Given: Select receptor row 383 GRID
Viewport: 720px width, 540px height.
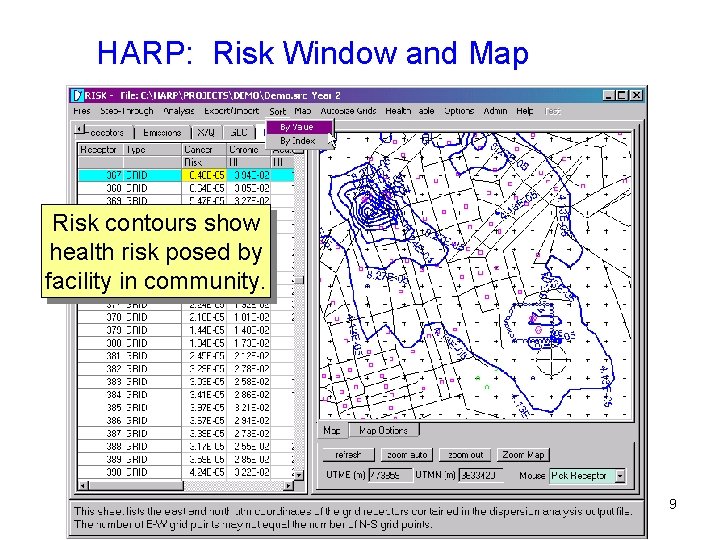Looking at the screenshot, I should (186, 382).
